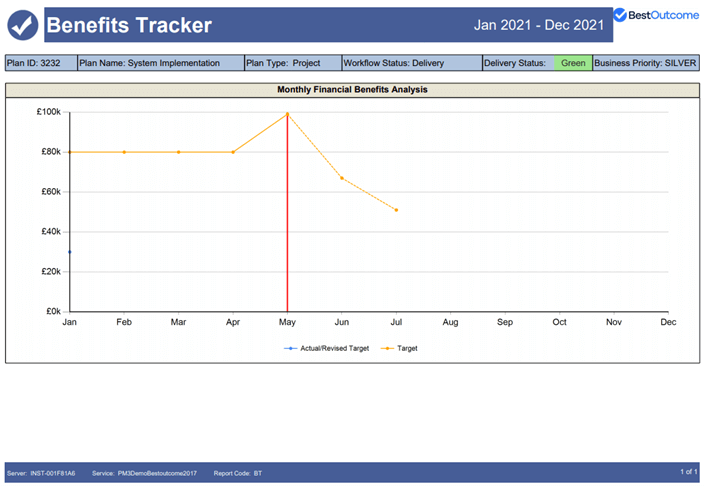Select the June target data point
This screenshot has width=705, height=486.
(342, 178)
